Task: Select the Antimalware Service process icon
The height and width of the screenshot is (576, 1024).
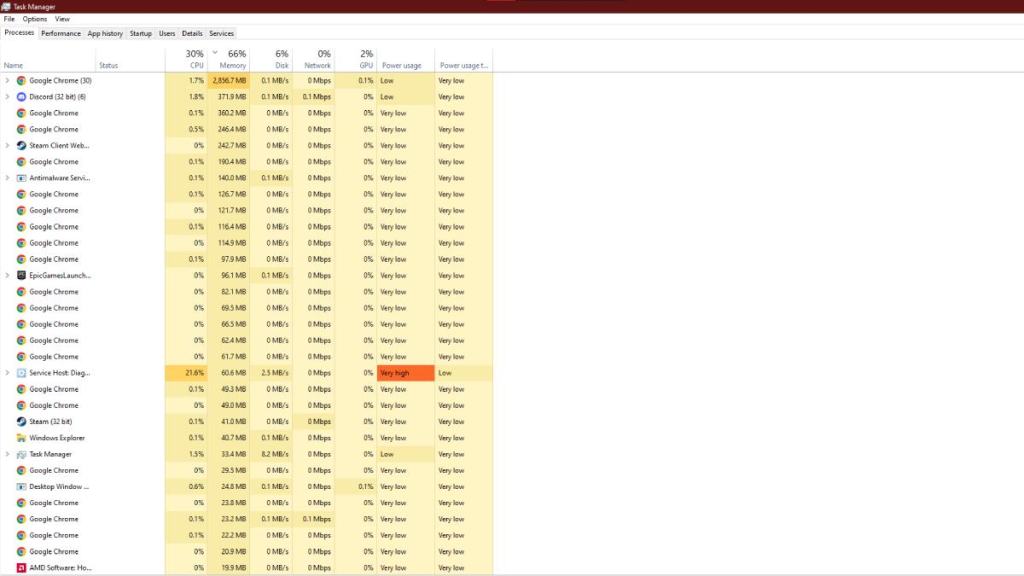Action: click(22, 177)
